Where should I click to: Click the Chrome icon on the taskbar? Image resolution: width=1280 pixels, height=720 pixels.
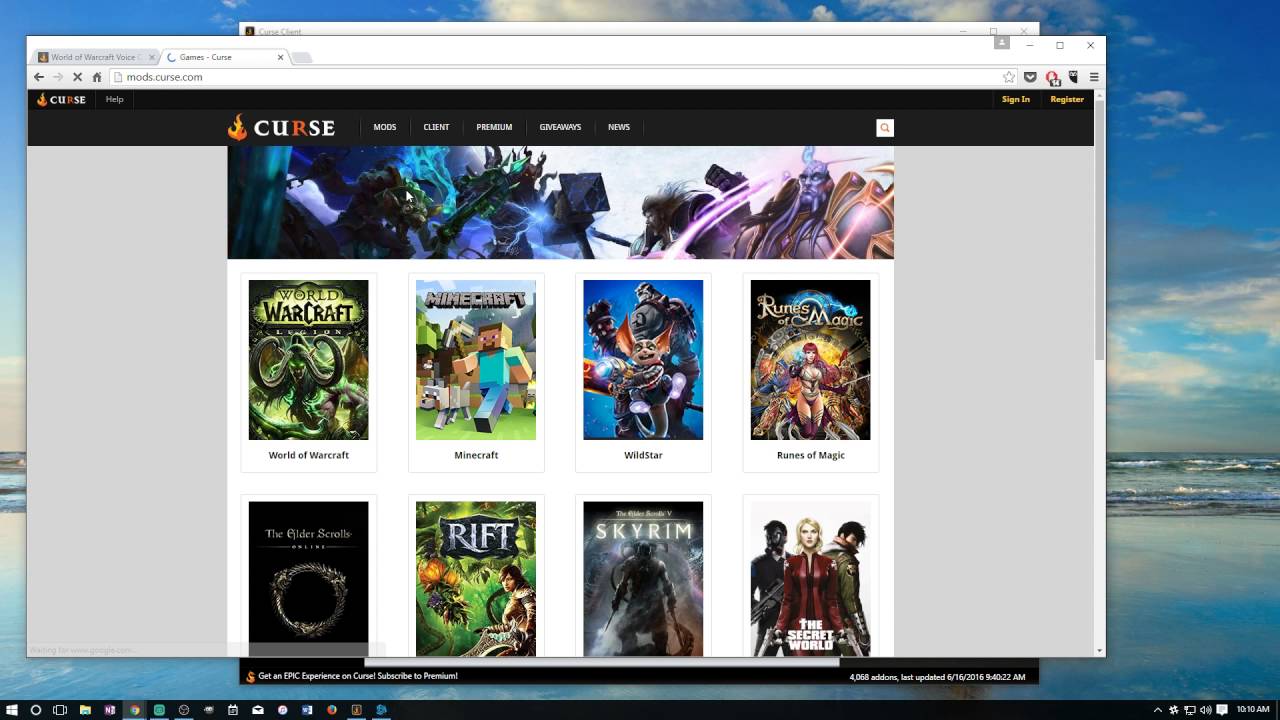point(134,710)
